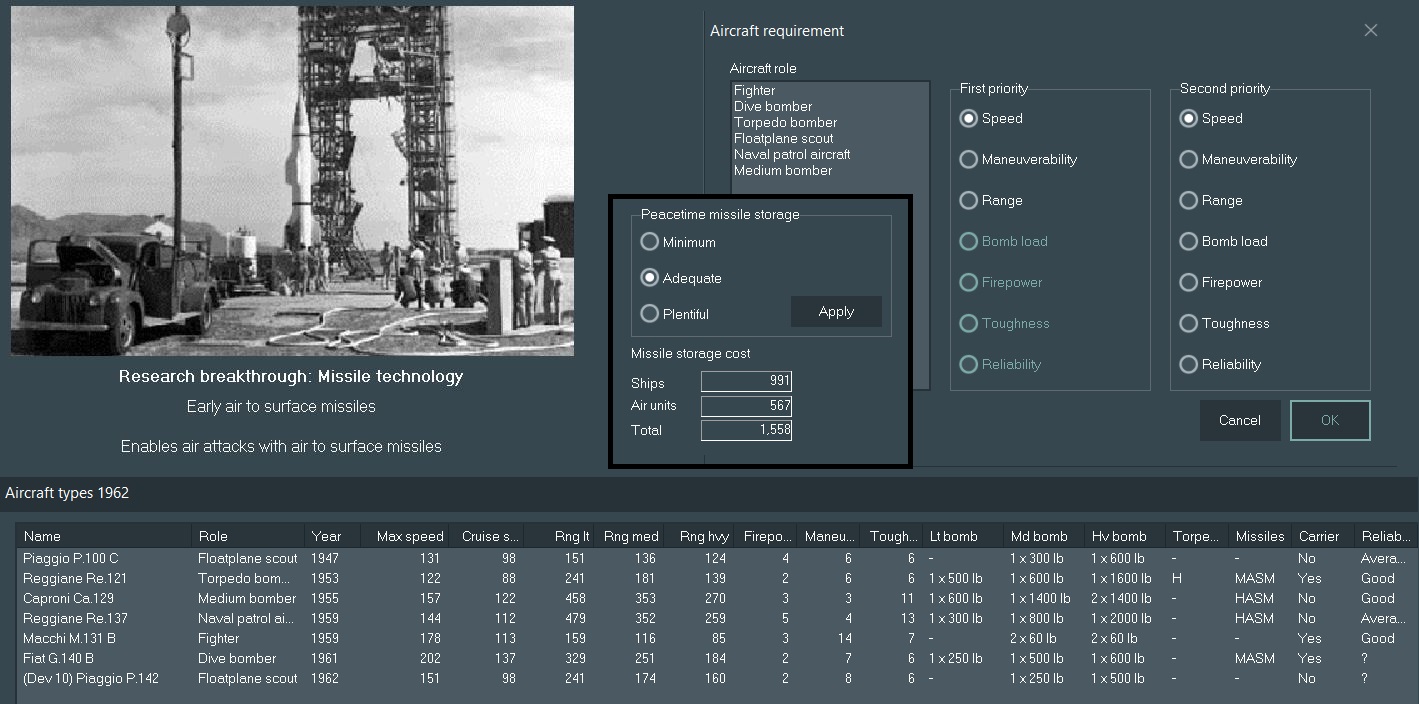Select Adequate peacetime missile storage
The image size is (1419, 704).
coord(681,278)
